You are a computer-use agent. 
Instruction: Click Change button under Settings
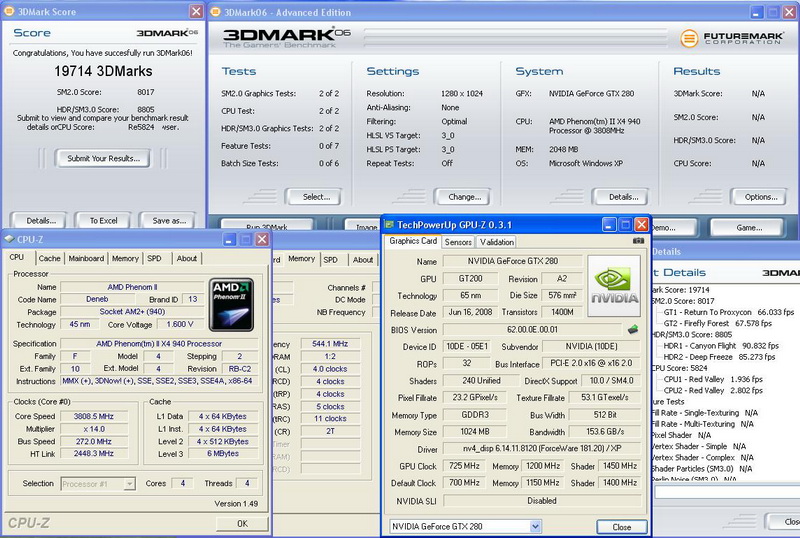[x=462, y=197]
